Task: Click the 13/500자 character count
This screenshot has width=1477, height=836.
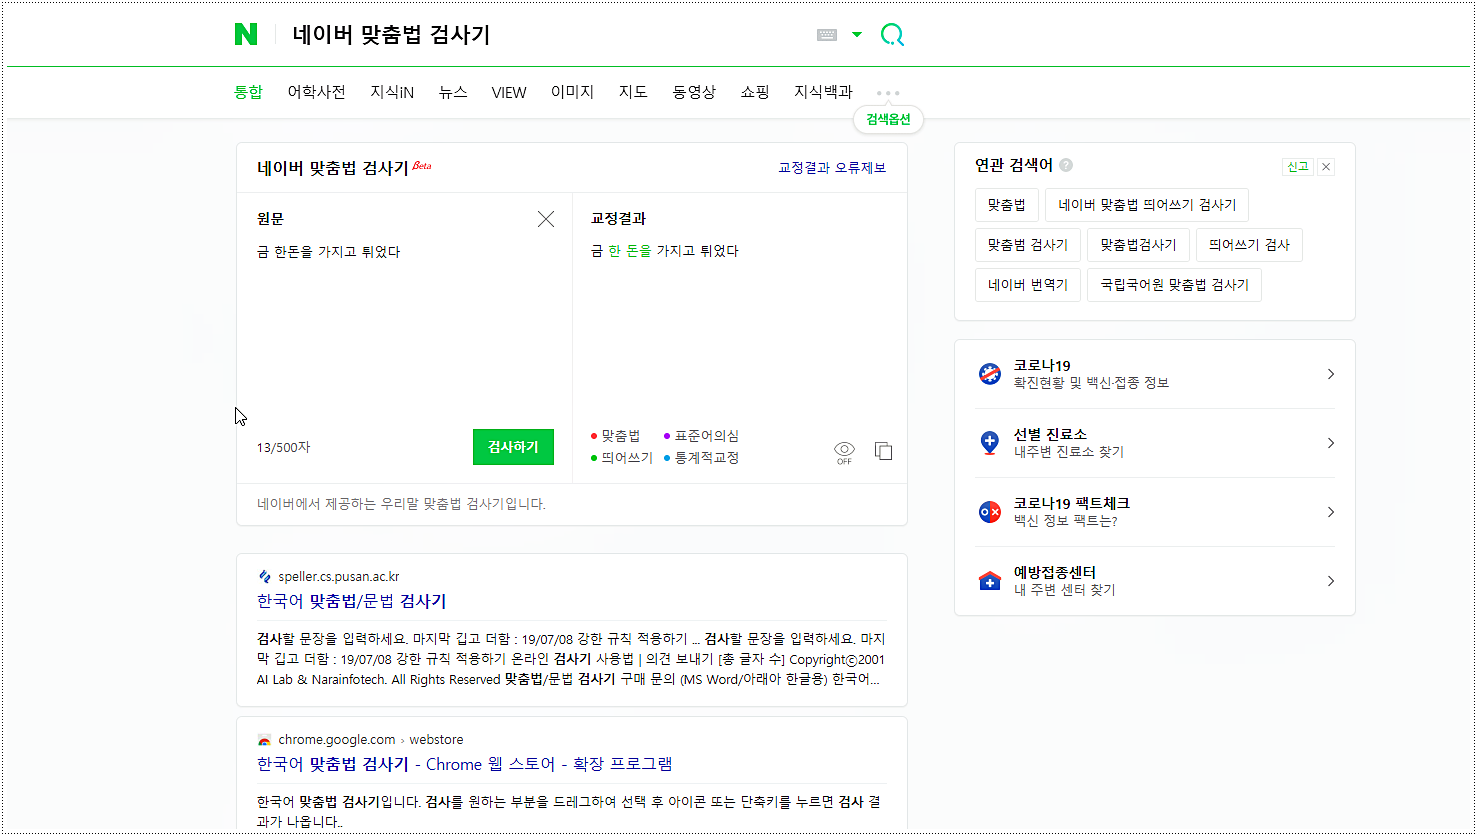Action: coord(283,447)
